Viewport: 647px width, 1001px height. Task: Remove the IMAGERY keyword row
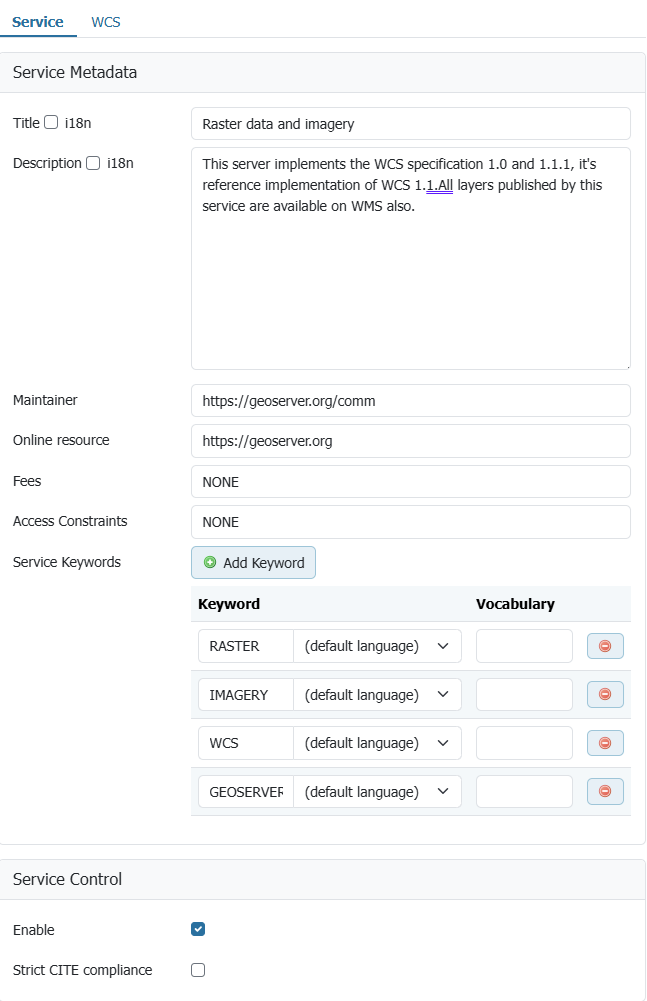[605, 694]
